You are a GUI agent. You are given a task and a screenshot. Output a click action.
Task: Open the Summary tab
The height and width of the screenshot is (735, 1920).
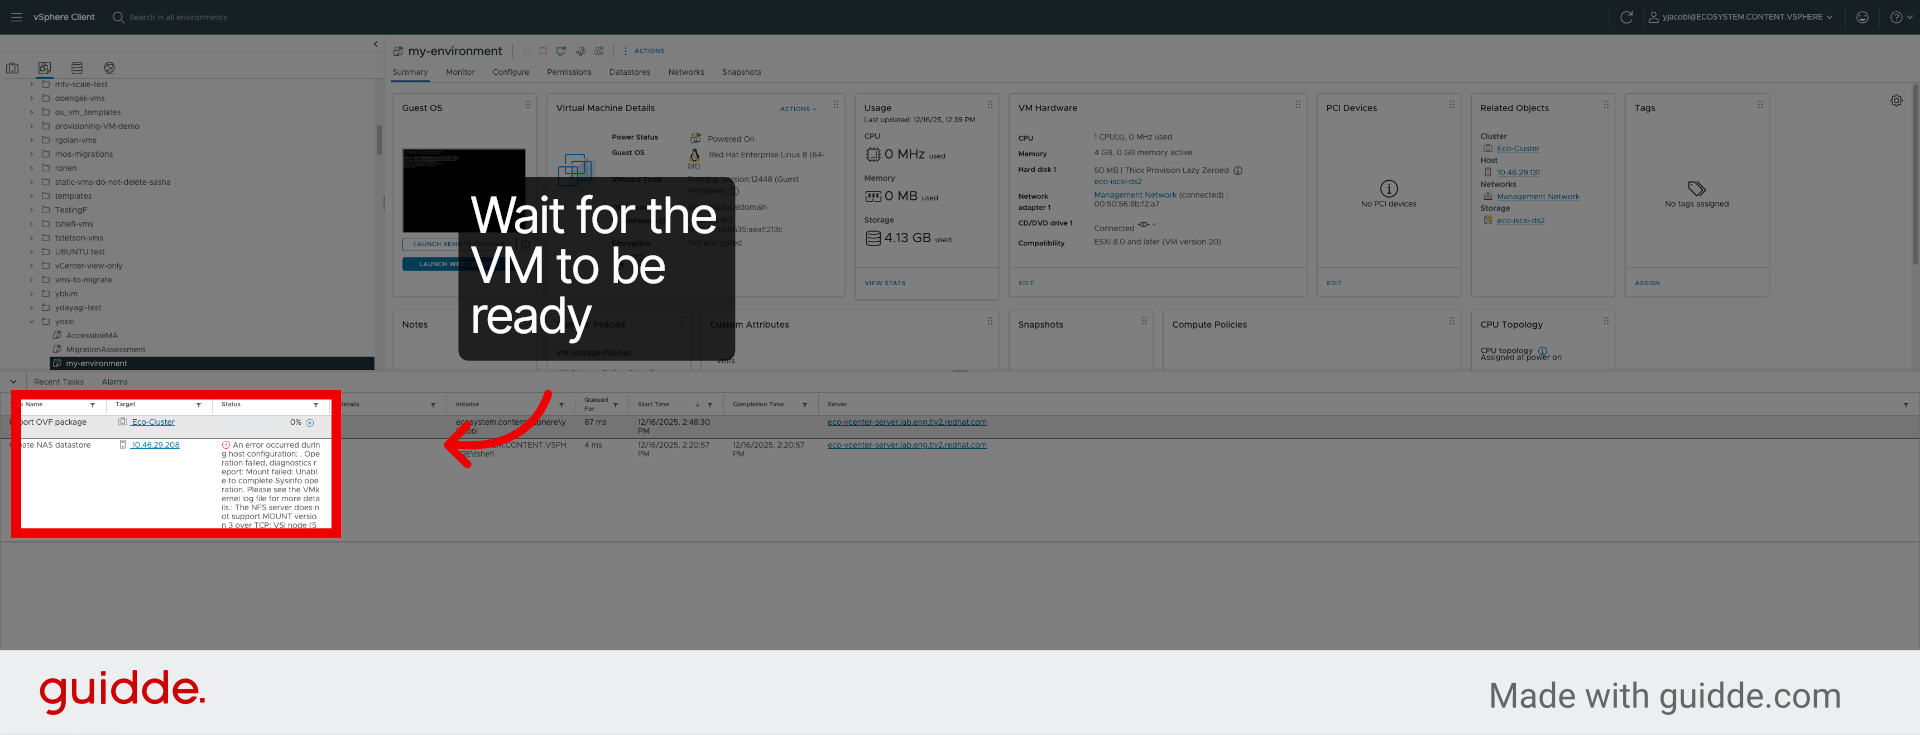[410, 72]
